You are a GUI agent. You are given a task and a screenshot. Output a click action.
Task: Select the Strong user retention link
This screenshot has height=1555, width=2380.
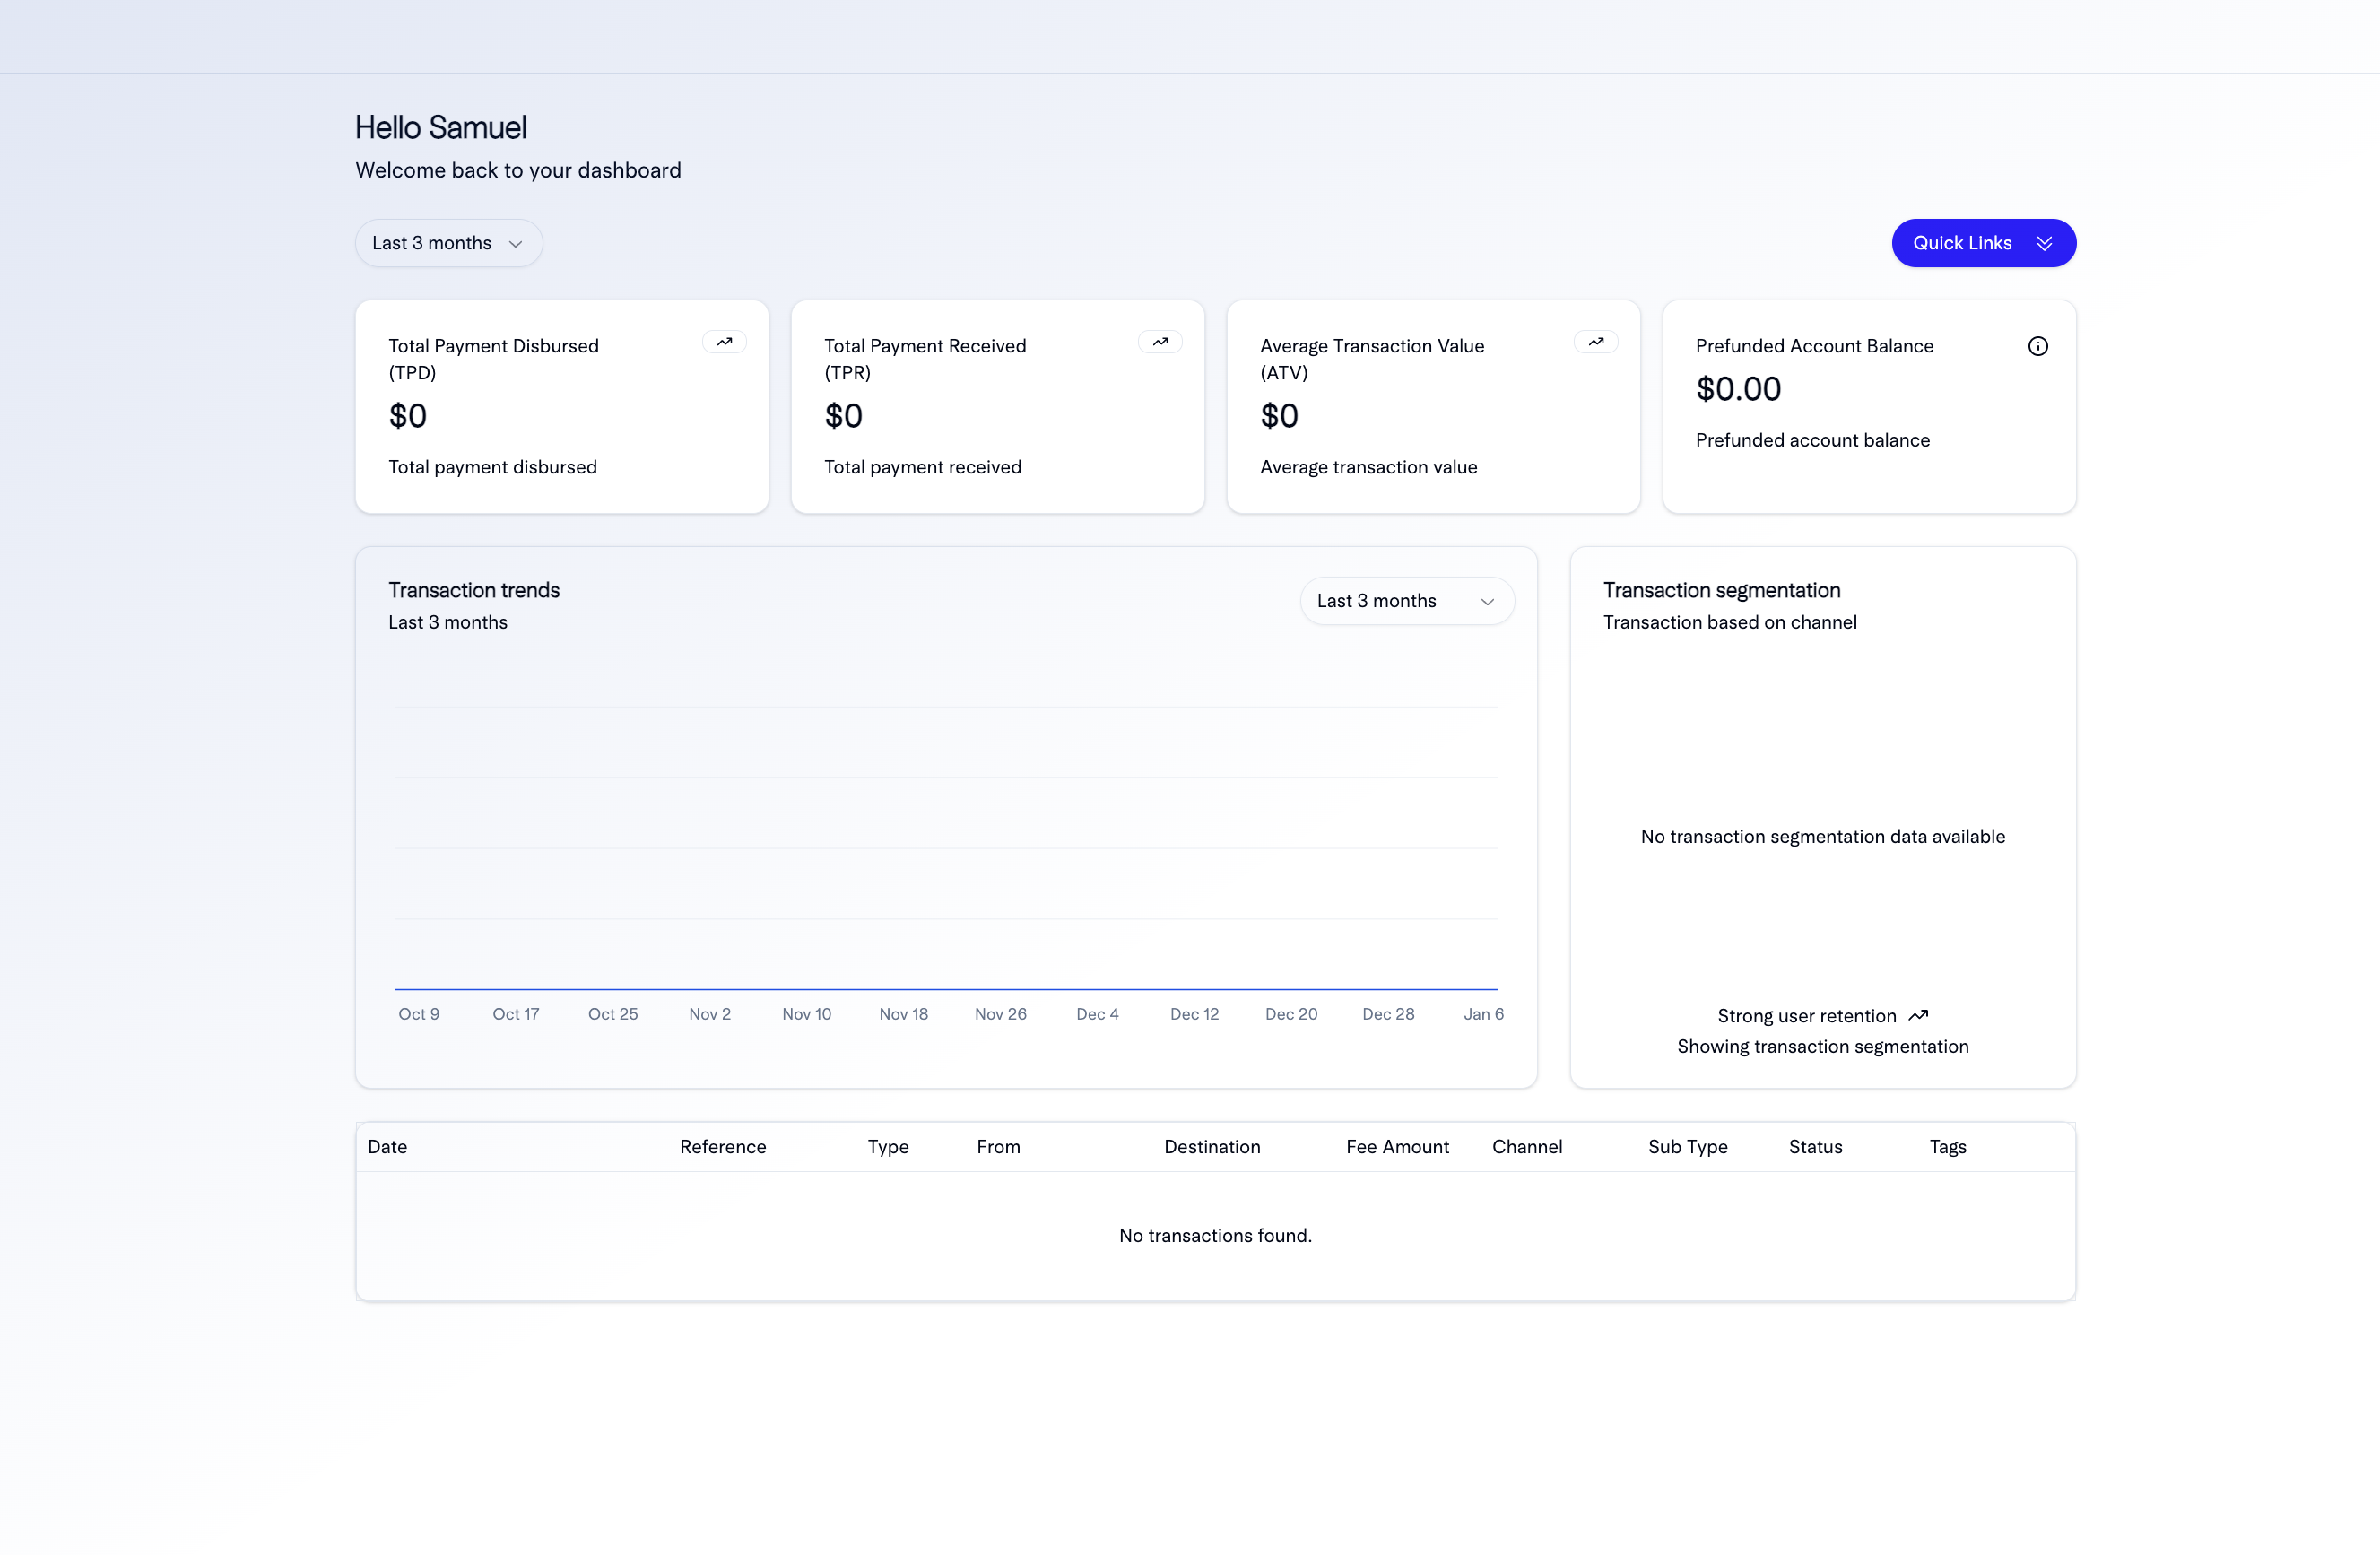[x=1806, y=1014]
